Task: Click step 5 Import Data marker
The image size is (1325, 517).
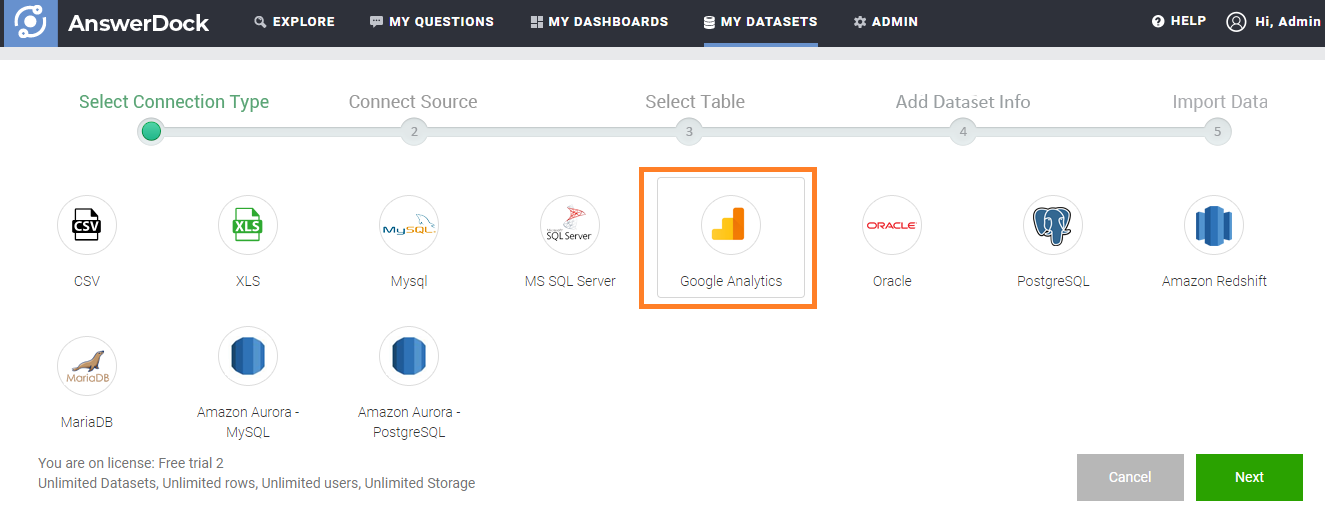Action: (1217, 131)
